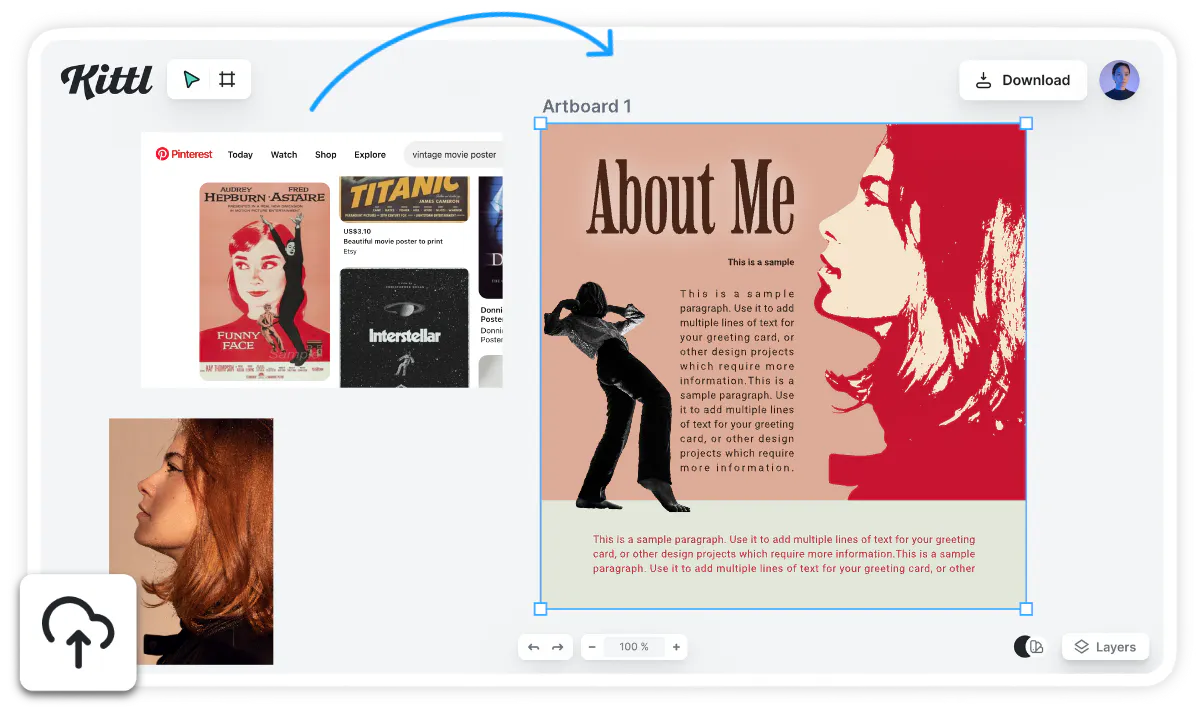Open the Pinterest Explore tab
Viewport: 1200px width, 710px height.
click(x=370, y=155)
